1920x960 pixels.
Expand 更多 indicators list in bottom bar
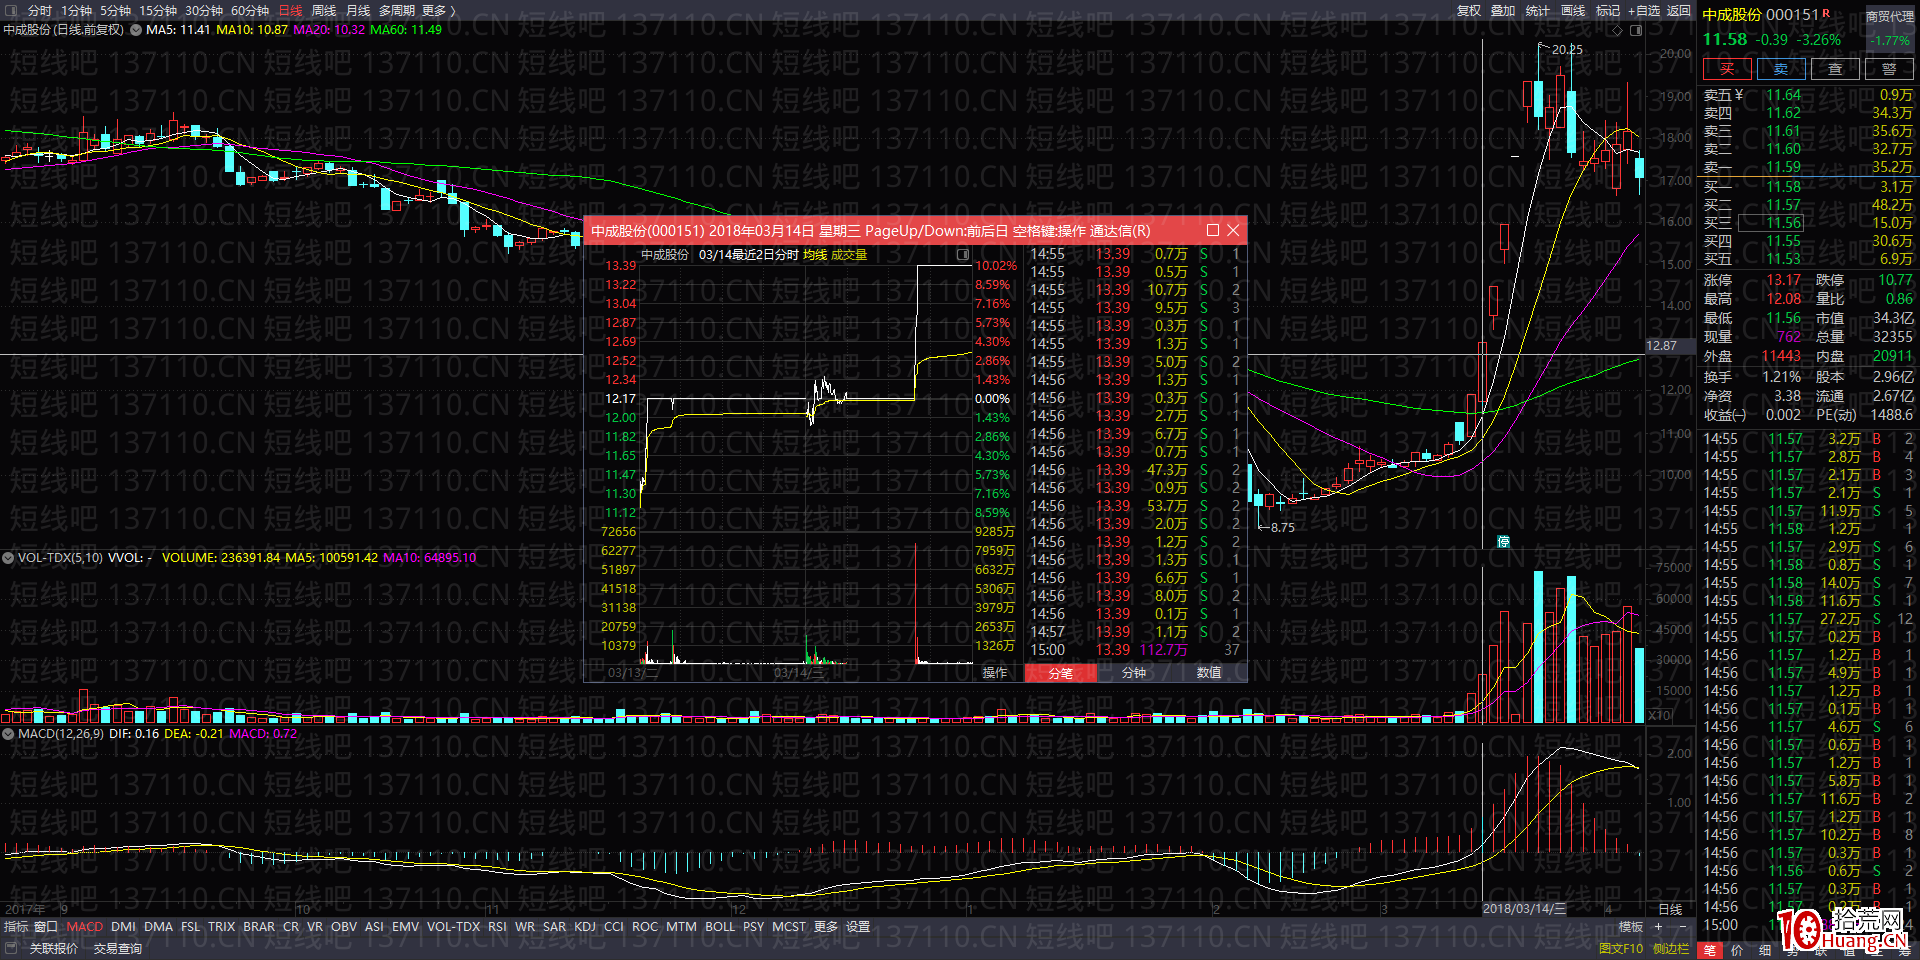pyautogui.click(x=825, y=927)
